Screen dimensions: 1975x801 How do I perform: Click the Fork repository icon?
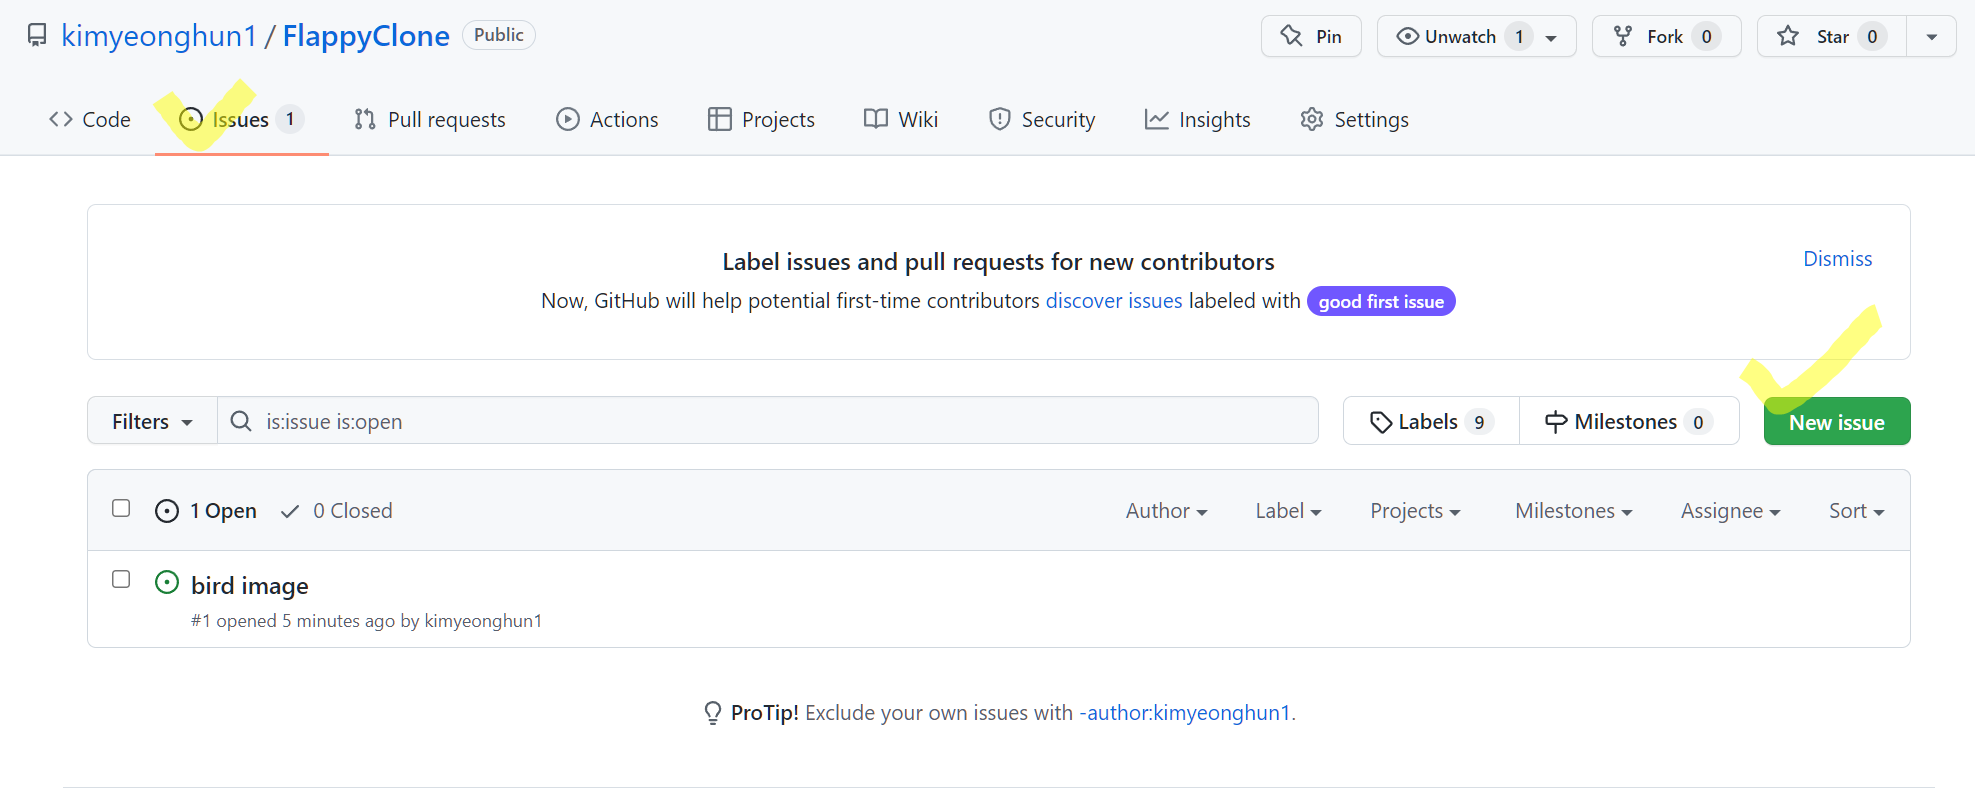(x=1623, y=37)
